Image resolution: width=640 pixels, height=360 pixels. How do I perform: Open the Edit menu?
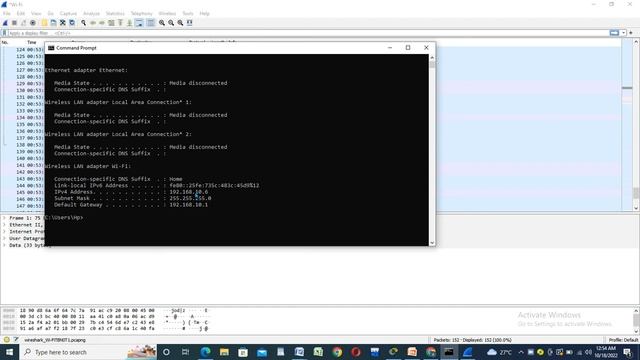click(x=21, y=13)
